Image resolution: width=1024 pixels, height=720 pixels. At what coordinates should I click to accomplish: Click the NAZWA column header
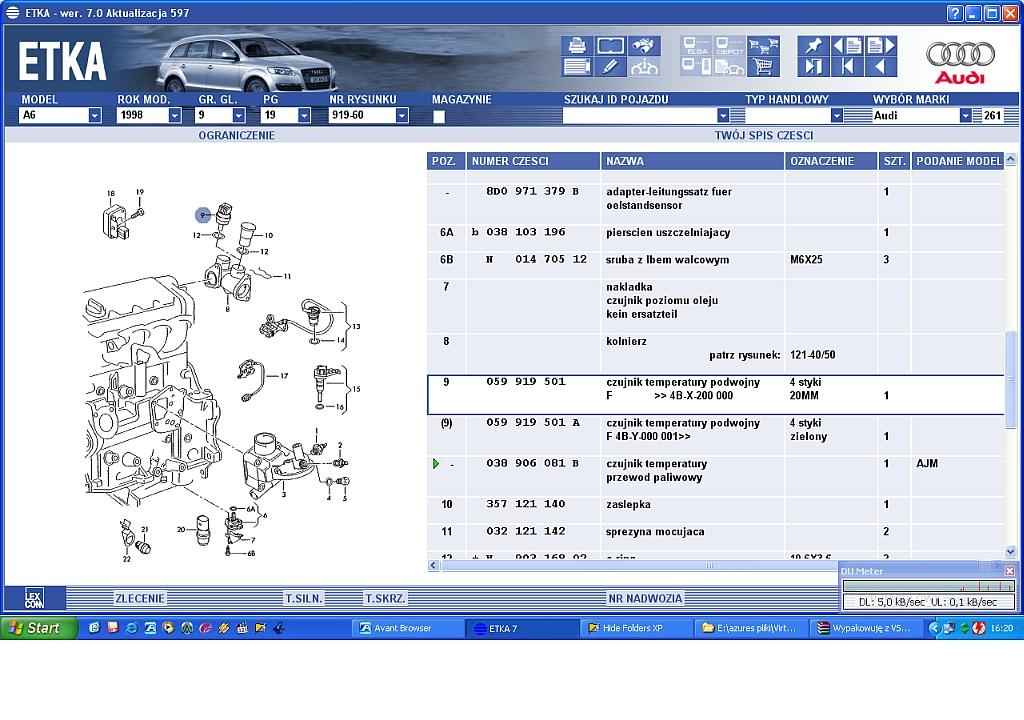[692, 161]
